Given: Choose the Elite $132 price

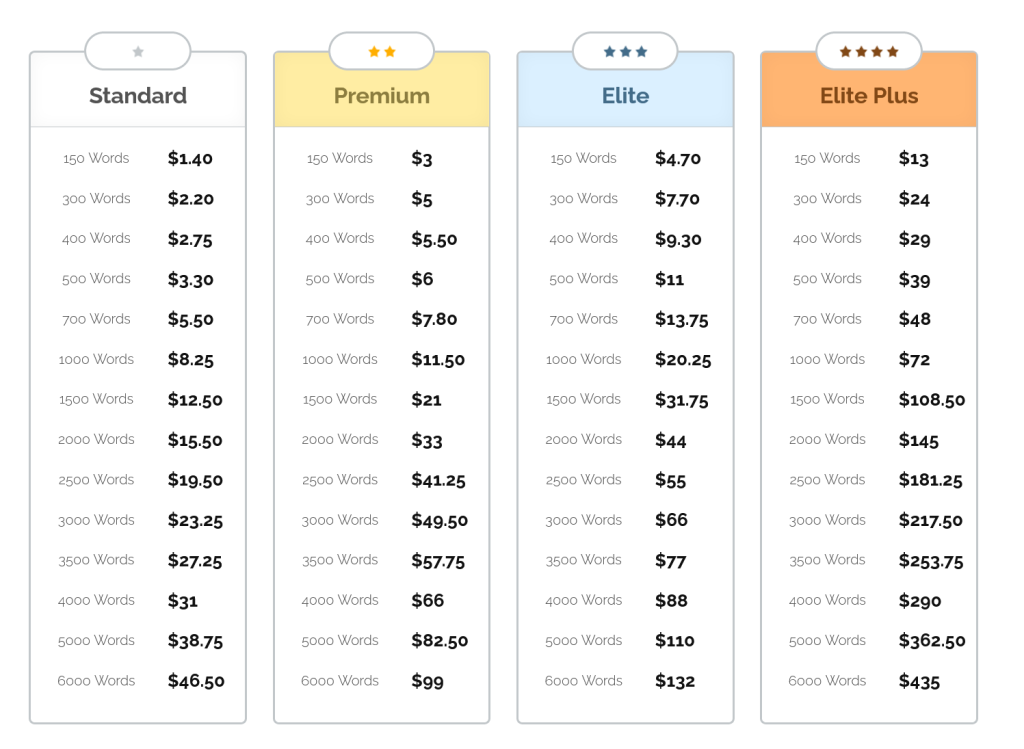Looking at the screenshot, I should (x=675, y=681).
